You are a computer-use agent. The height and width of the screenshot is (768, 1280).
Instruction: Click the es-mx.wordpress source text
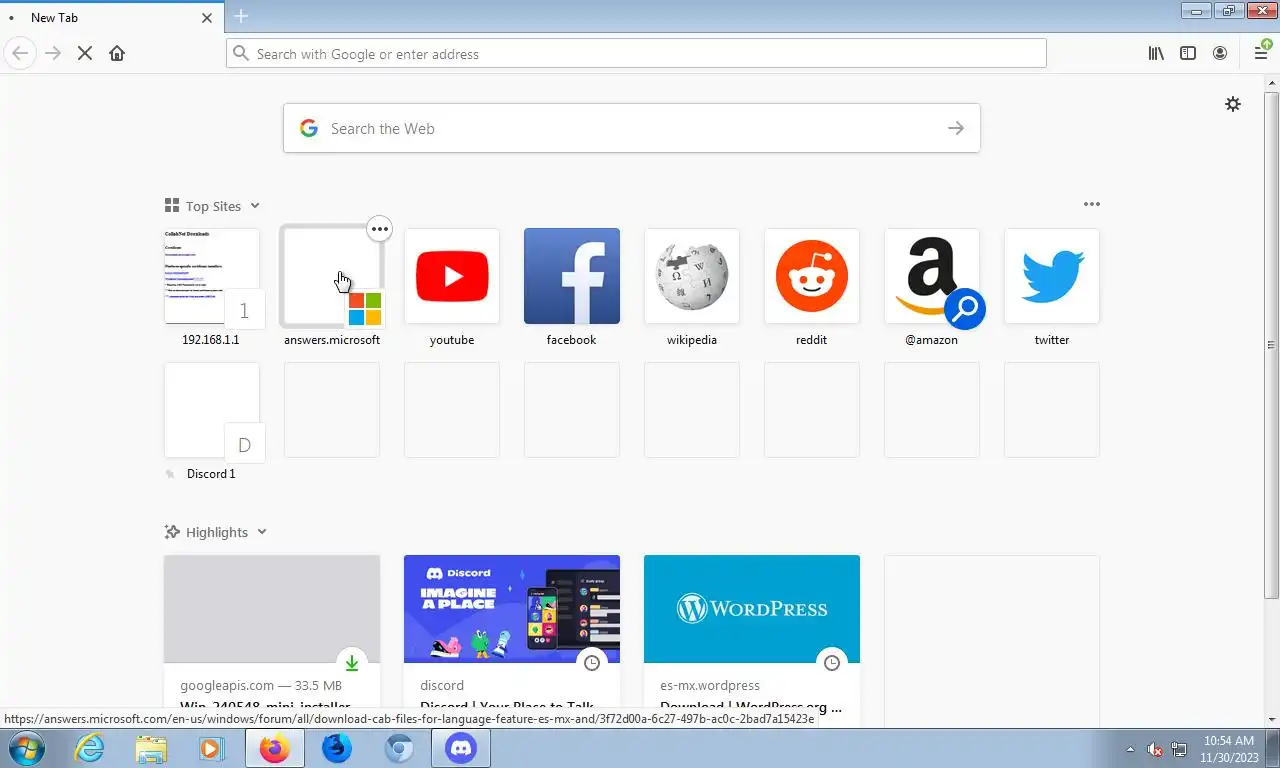[710, 685]
